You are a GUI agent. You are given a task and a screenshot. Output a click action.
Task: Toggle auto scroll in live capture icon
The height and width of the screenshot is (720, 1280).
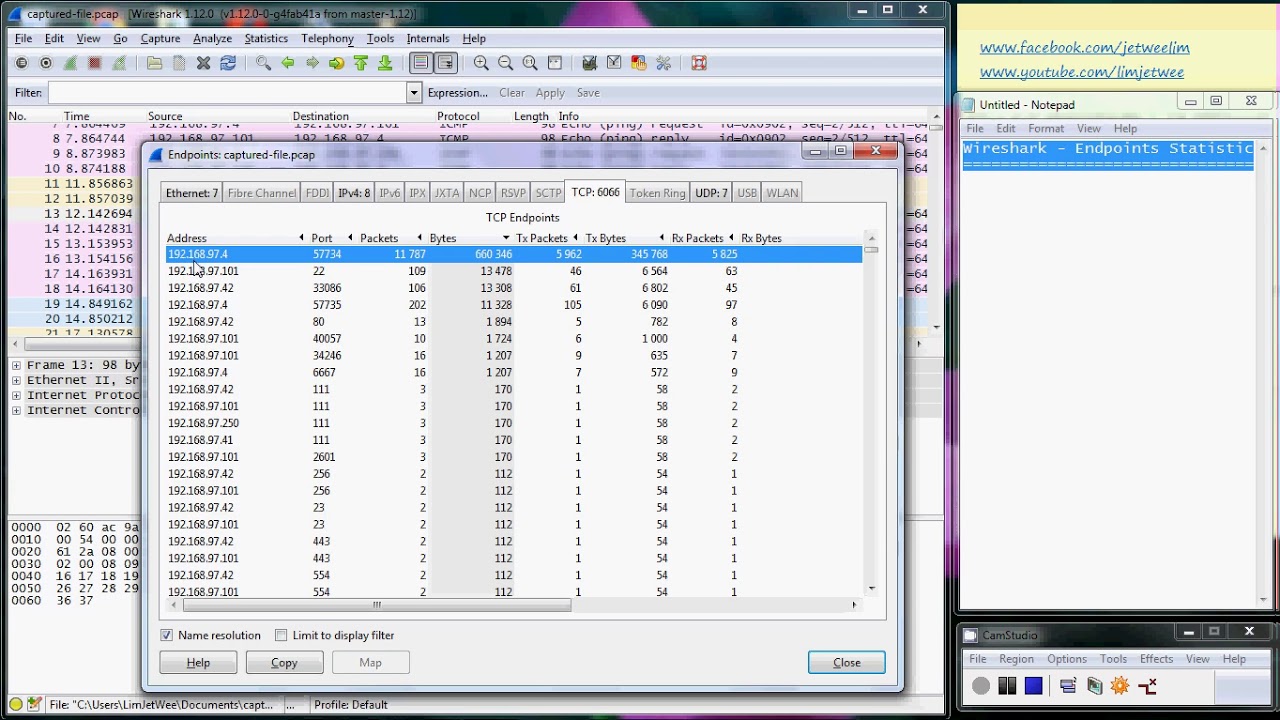pyautogui.click(x=445, y=63)
